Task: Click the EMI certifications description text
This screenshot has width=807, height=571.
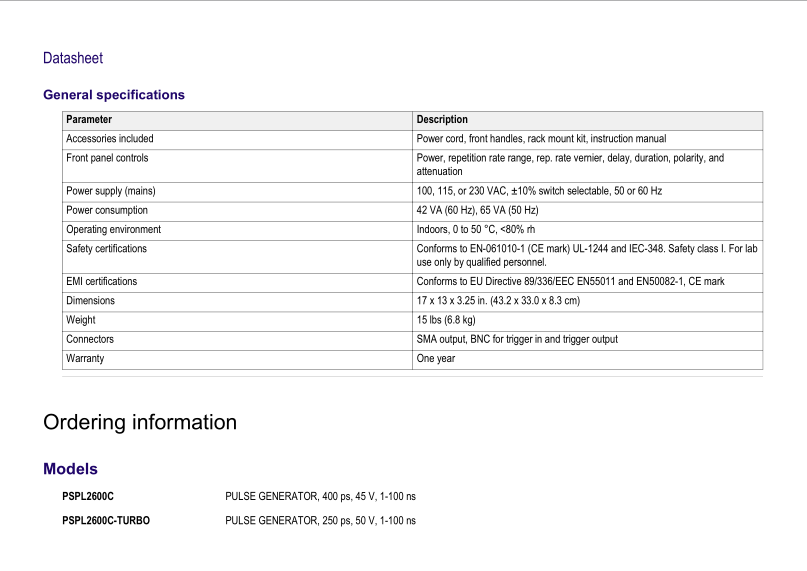Action: tap(570, 282)
